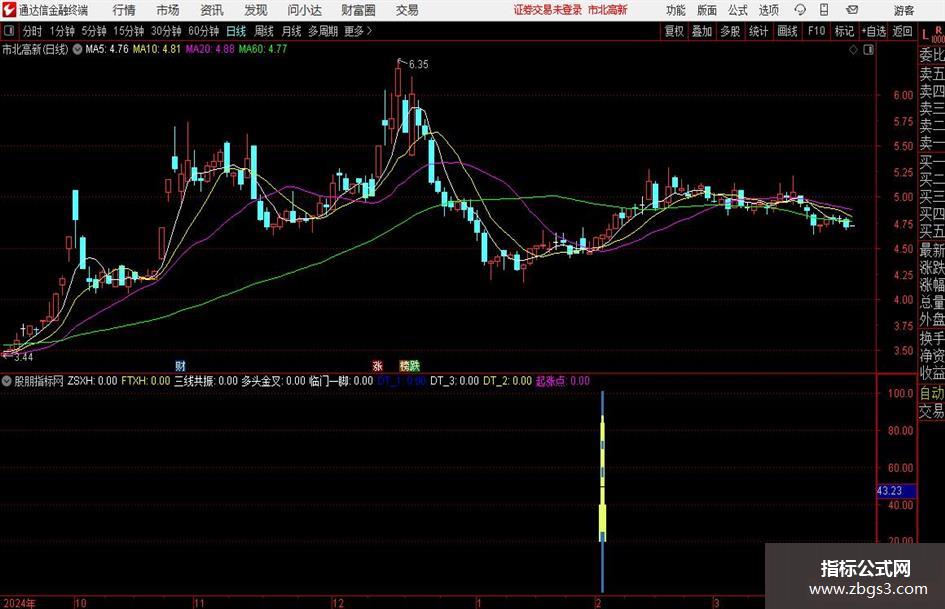Click the 涨 marker below the chart

(x=377, y=365)
